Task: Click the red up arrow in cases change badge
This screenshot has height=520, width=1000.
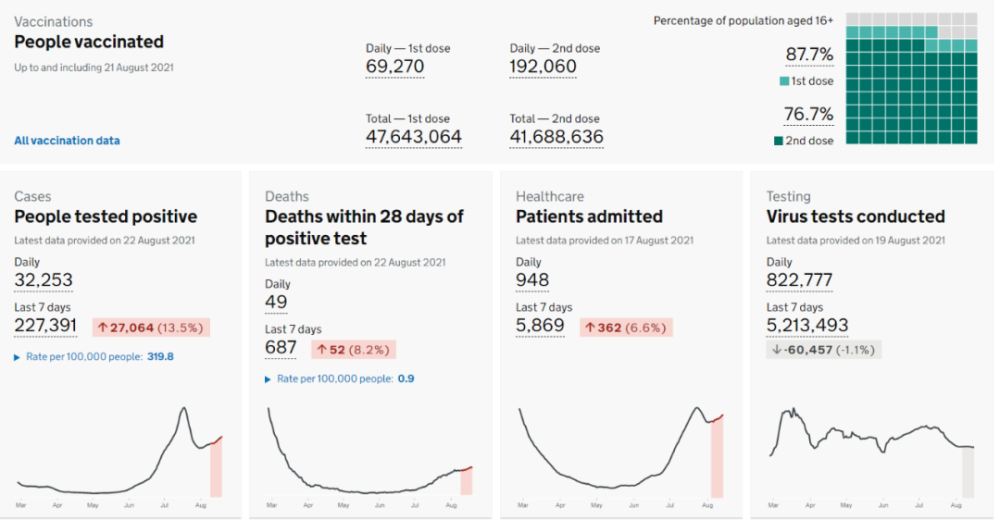Action: pyautogui.click(x=102, y=328)
